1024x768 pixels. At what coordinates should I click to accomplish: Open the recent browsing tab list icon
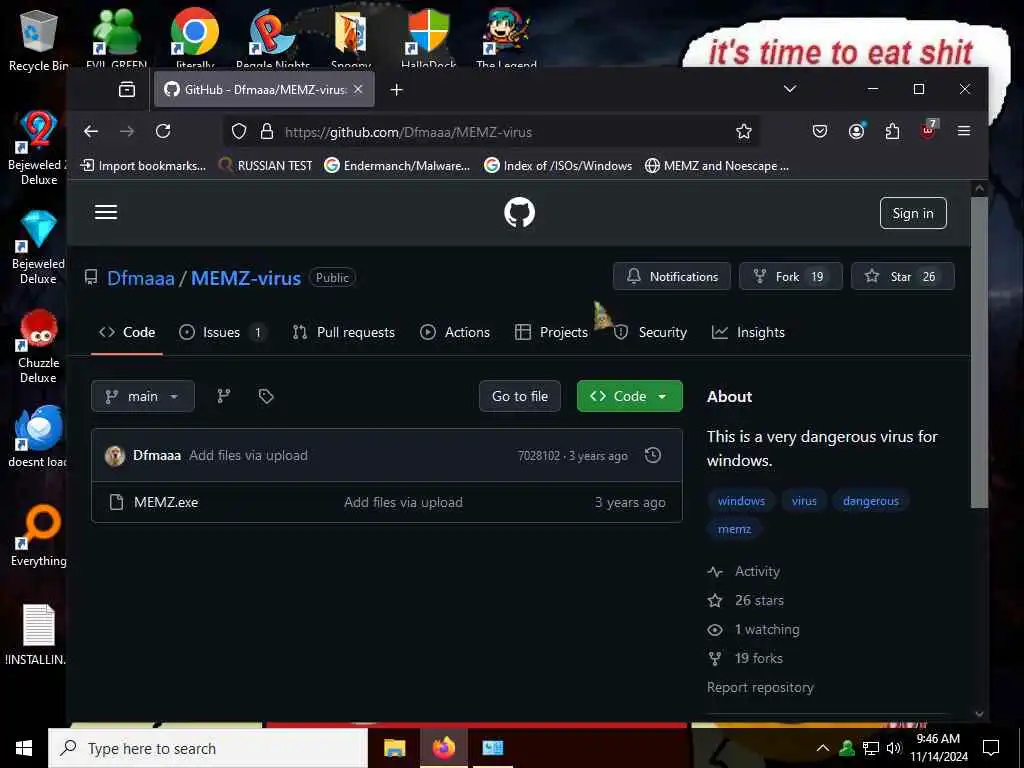127,89
